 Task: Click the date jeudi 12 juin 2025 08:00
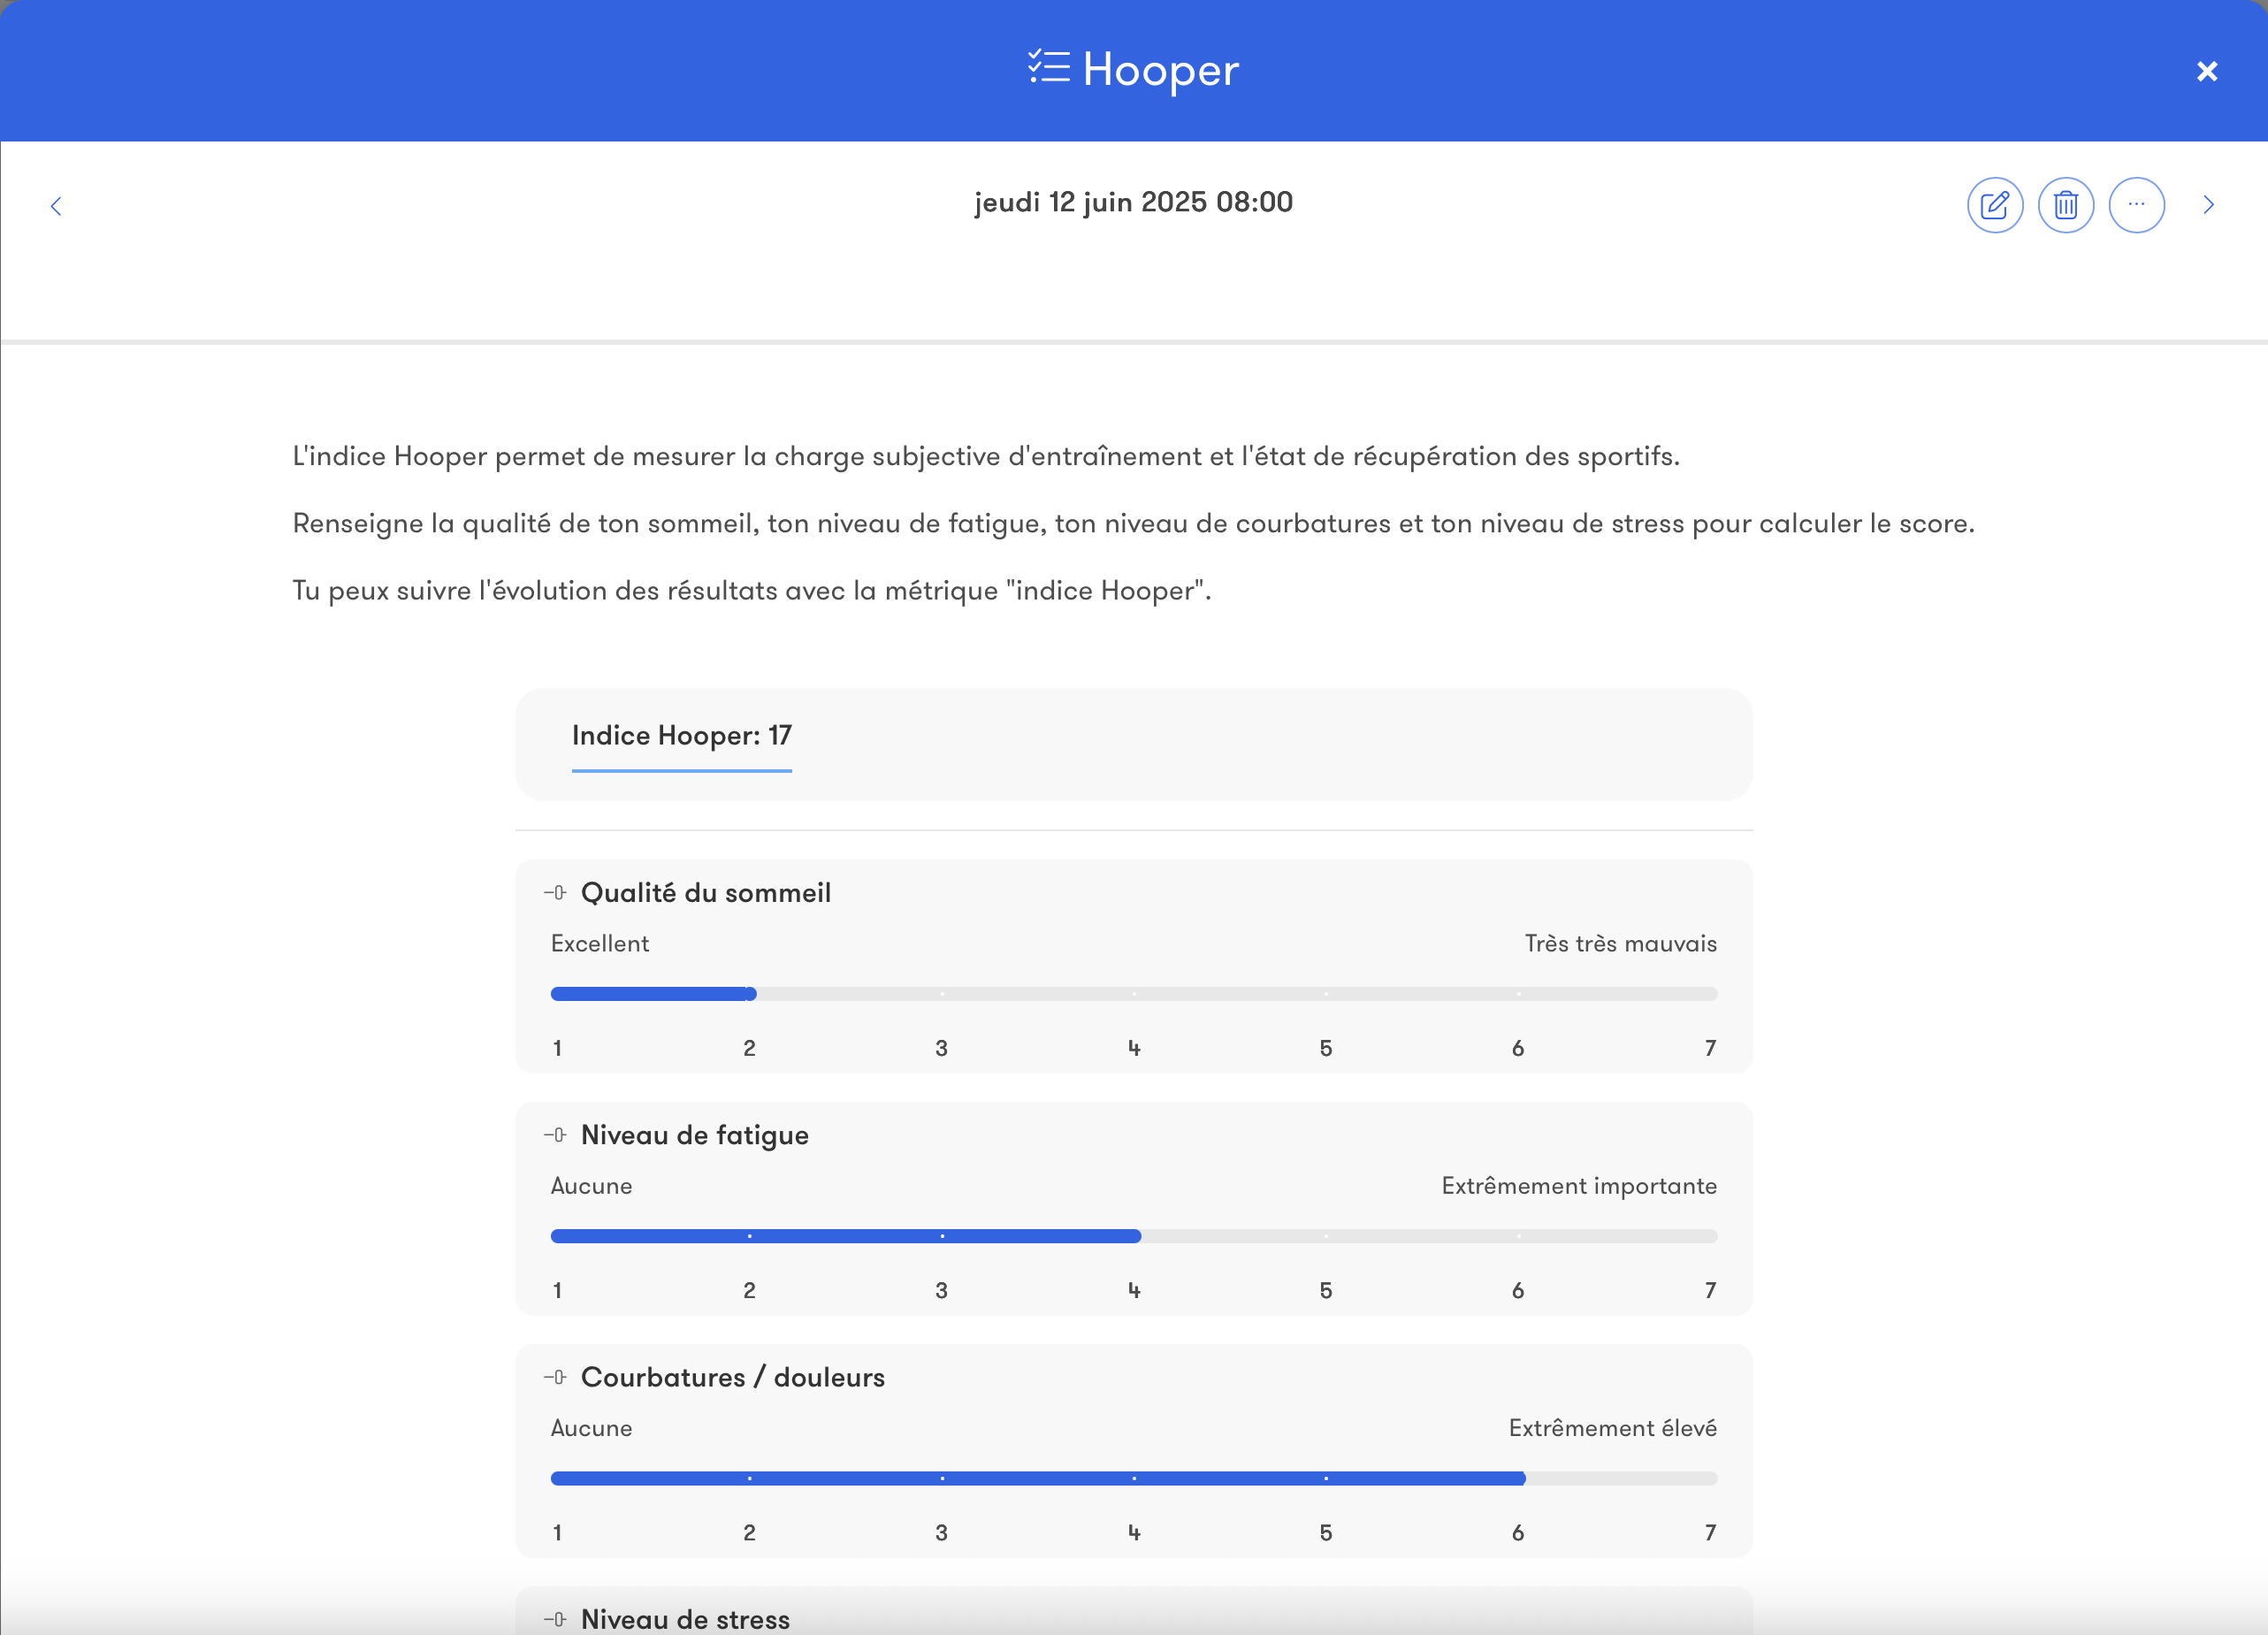[1133, 202]
